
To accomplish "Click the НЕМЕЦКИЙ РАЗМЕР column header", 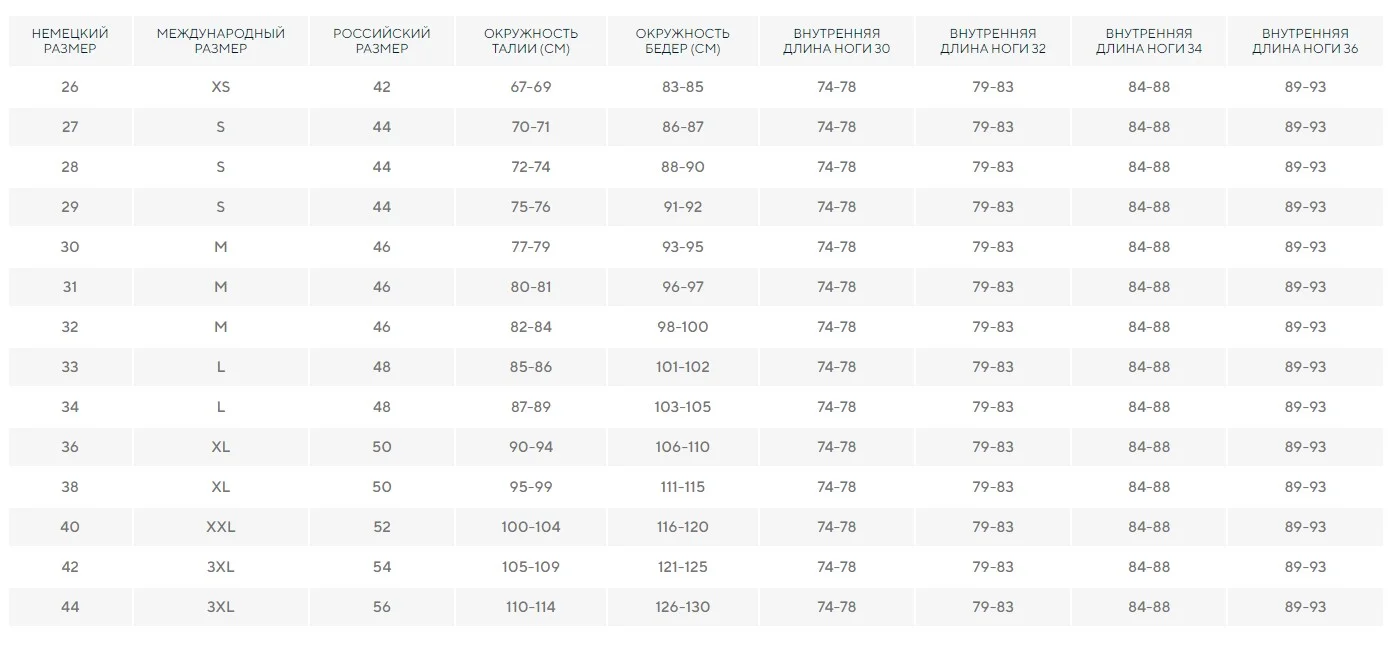I will 70,41.
